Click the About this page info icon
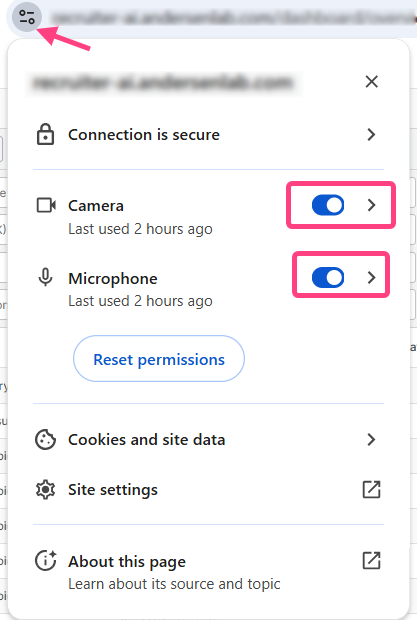 pyautogui.click(x=45, y=560)
